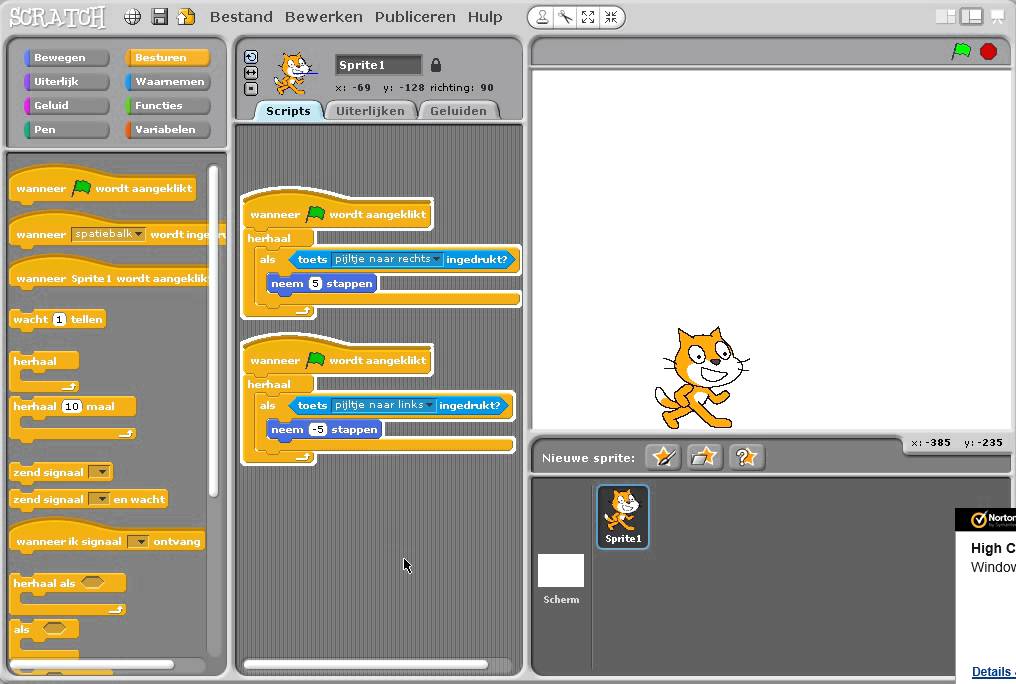
Task: Click palette 'wanneer groene vlag wordt aangeklikt' block
Action: click(x=102, y=185)
